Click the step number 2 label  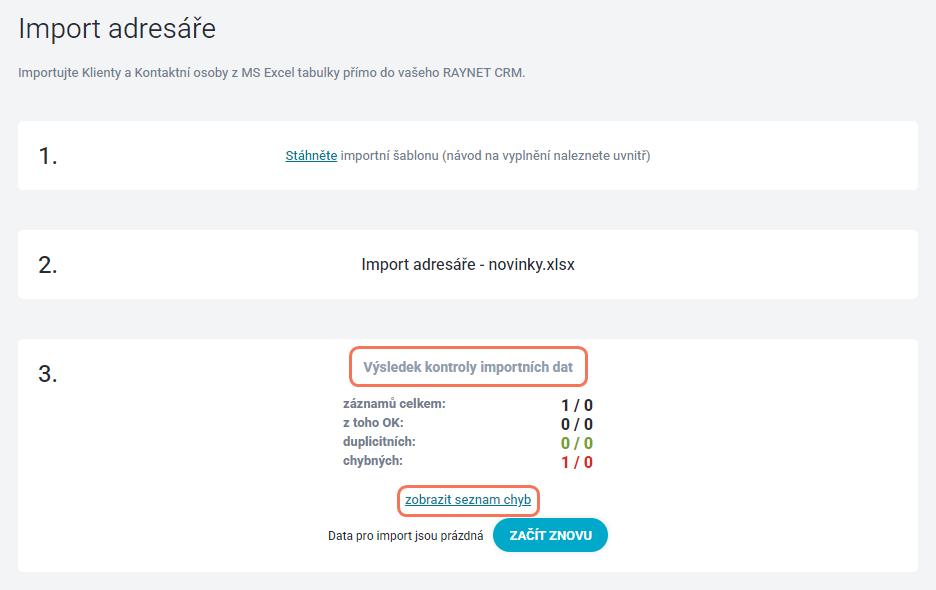click(x=48, y=265)
